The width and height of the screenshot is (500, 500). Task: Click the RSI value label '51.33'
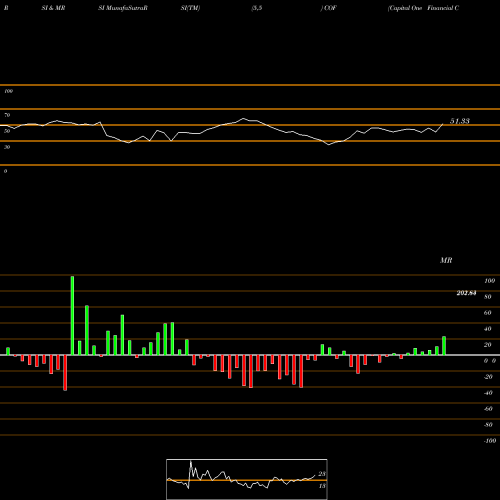click(x=460, y=121)
